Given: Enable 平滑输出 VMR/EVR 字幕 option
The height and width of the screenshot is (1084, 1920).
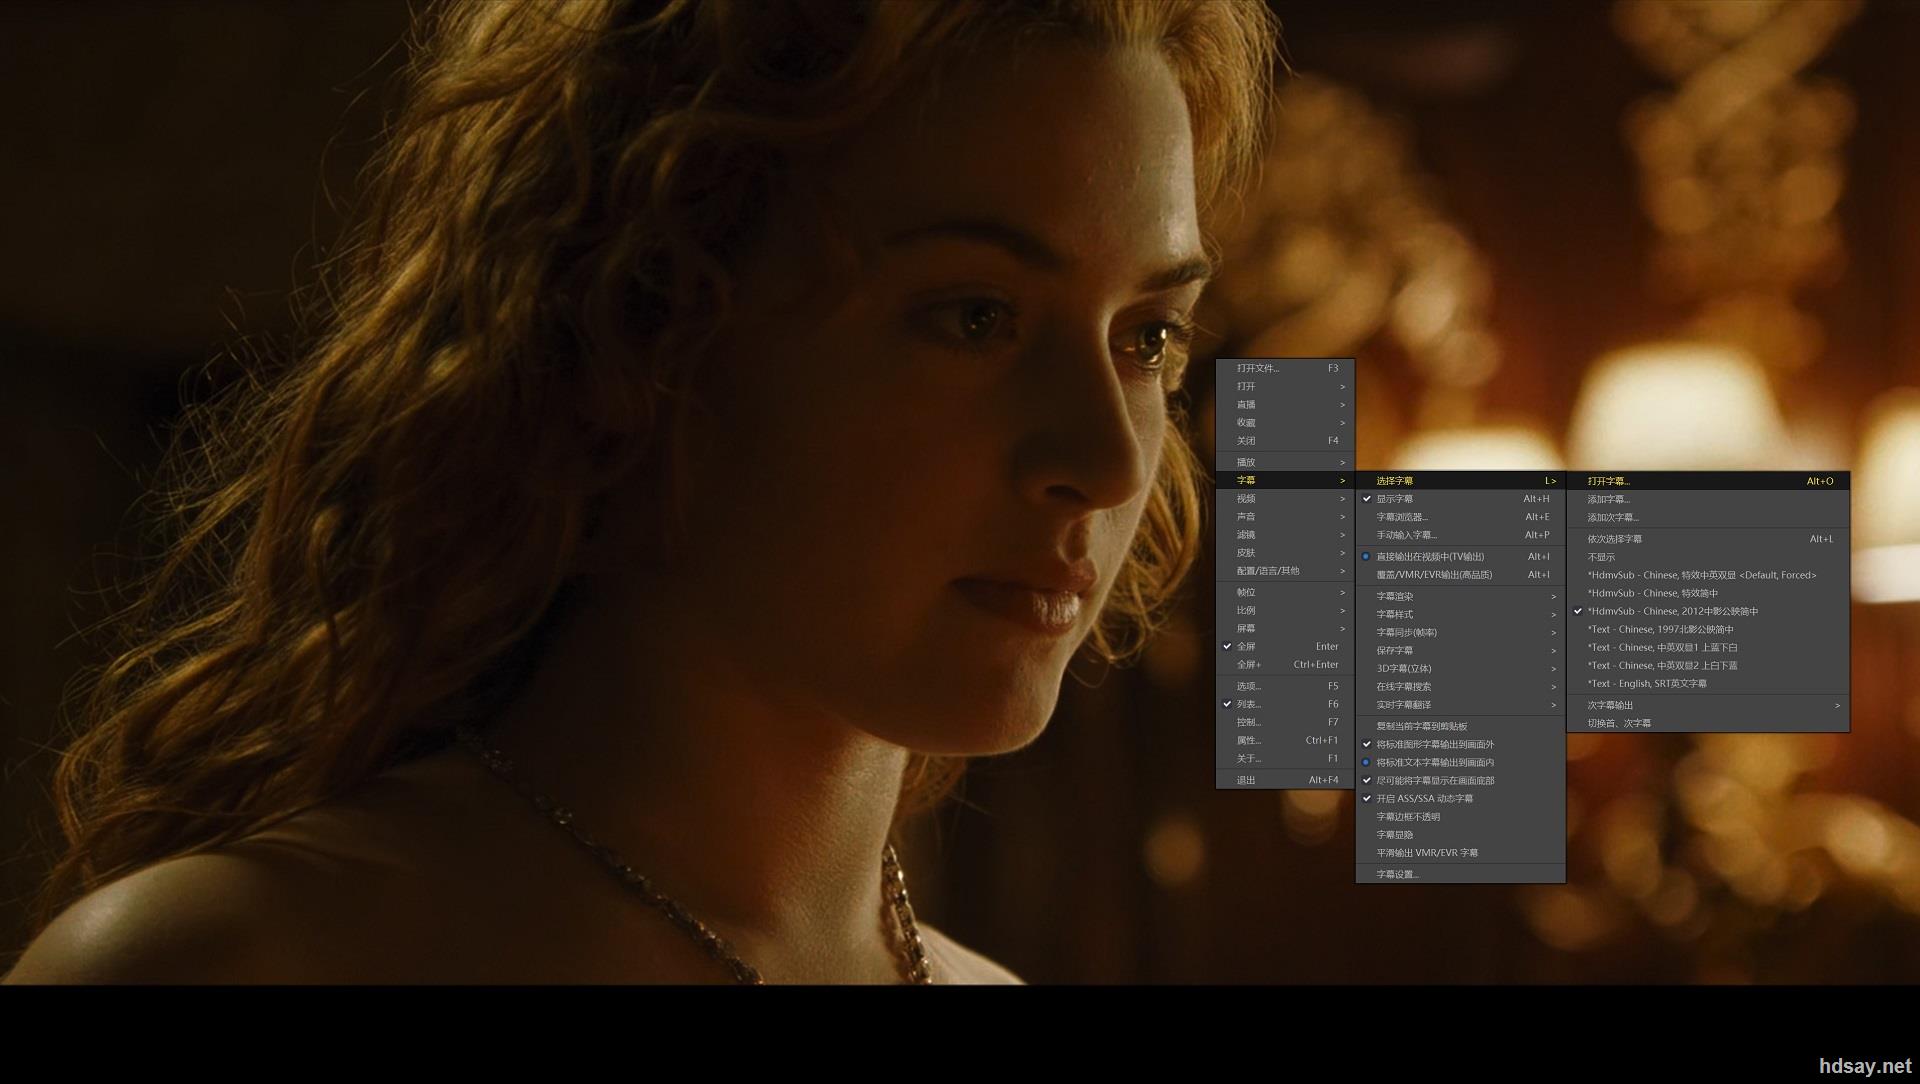Looking at the screenshot, I should click(x=1460, y=853).
